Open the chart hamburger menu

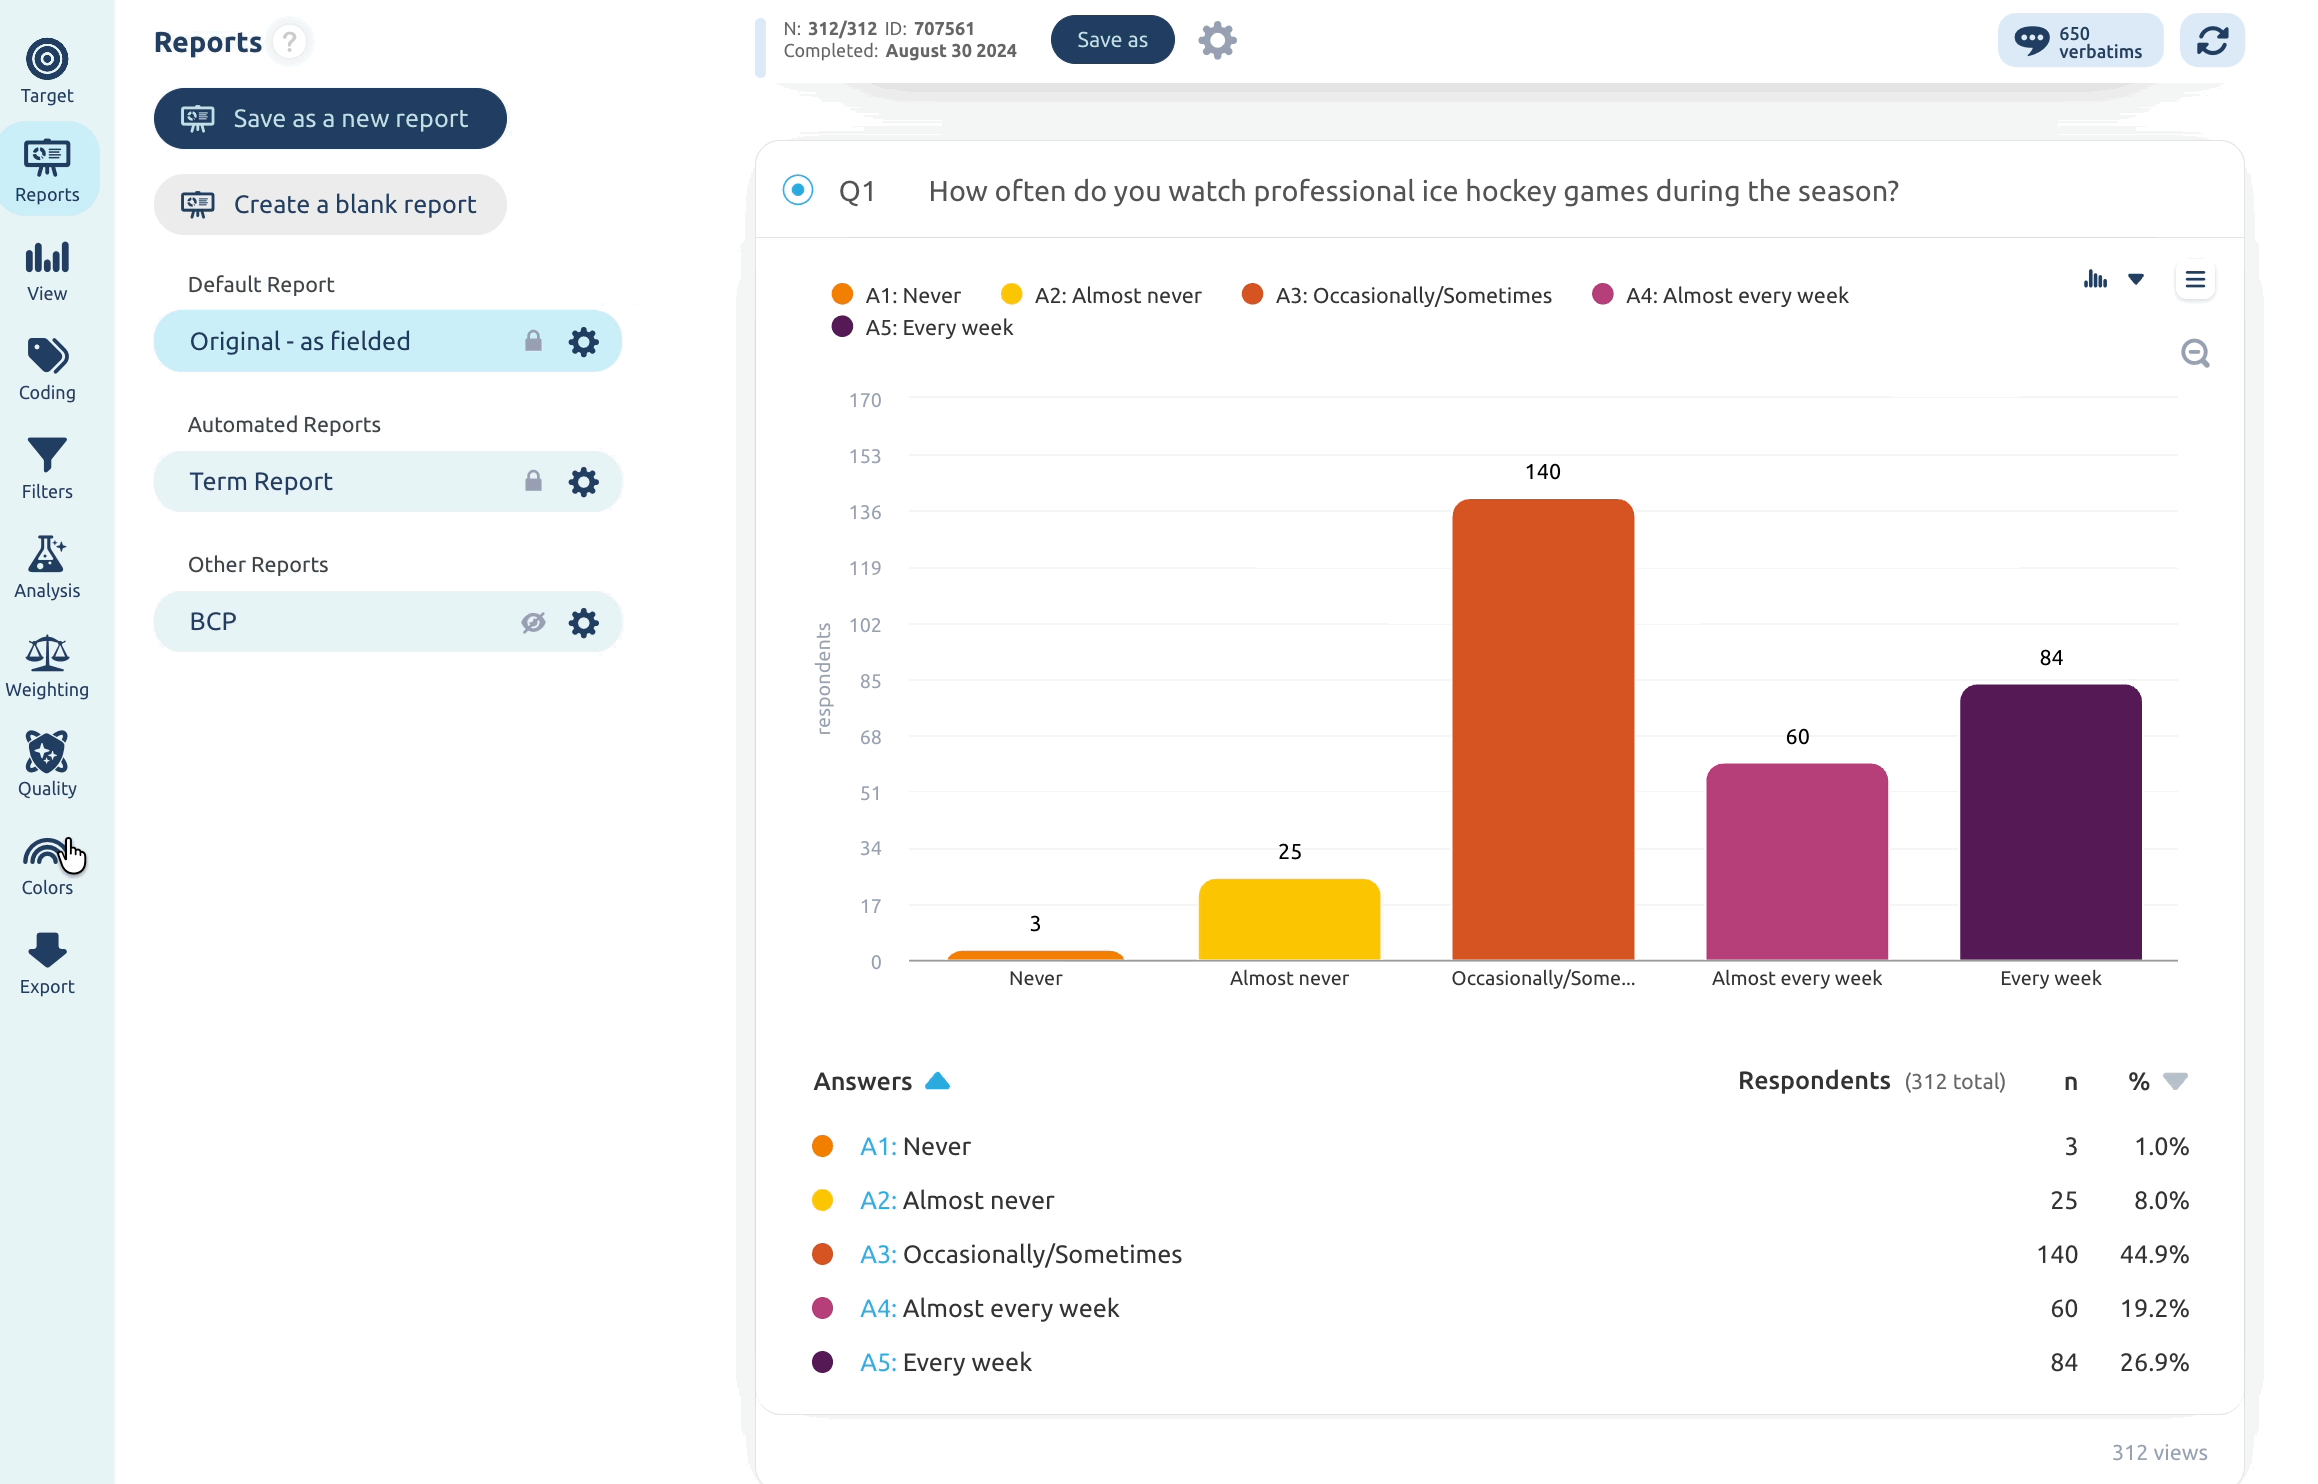(x=2195, y=280)
